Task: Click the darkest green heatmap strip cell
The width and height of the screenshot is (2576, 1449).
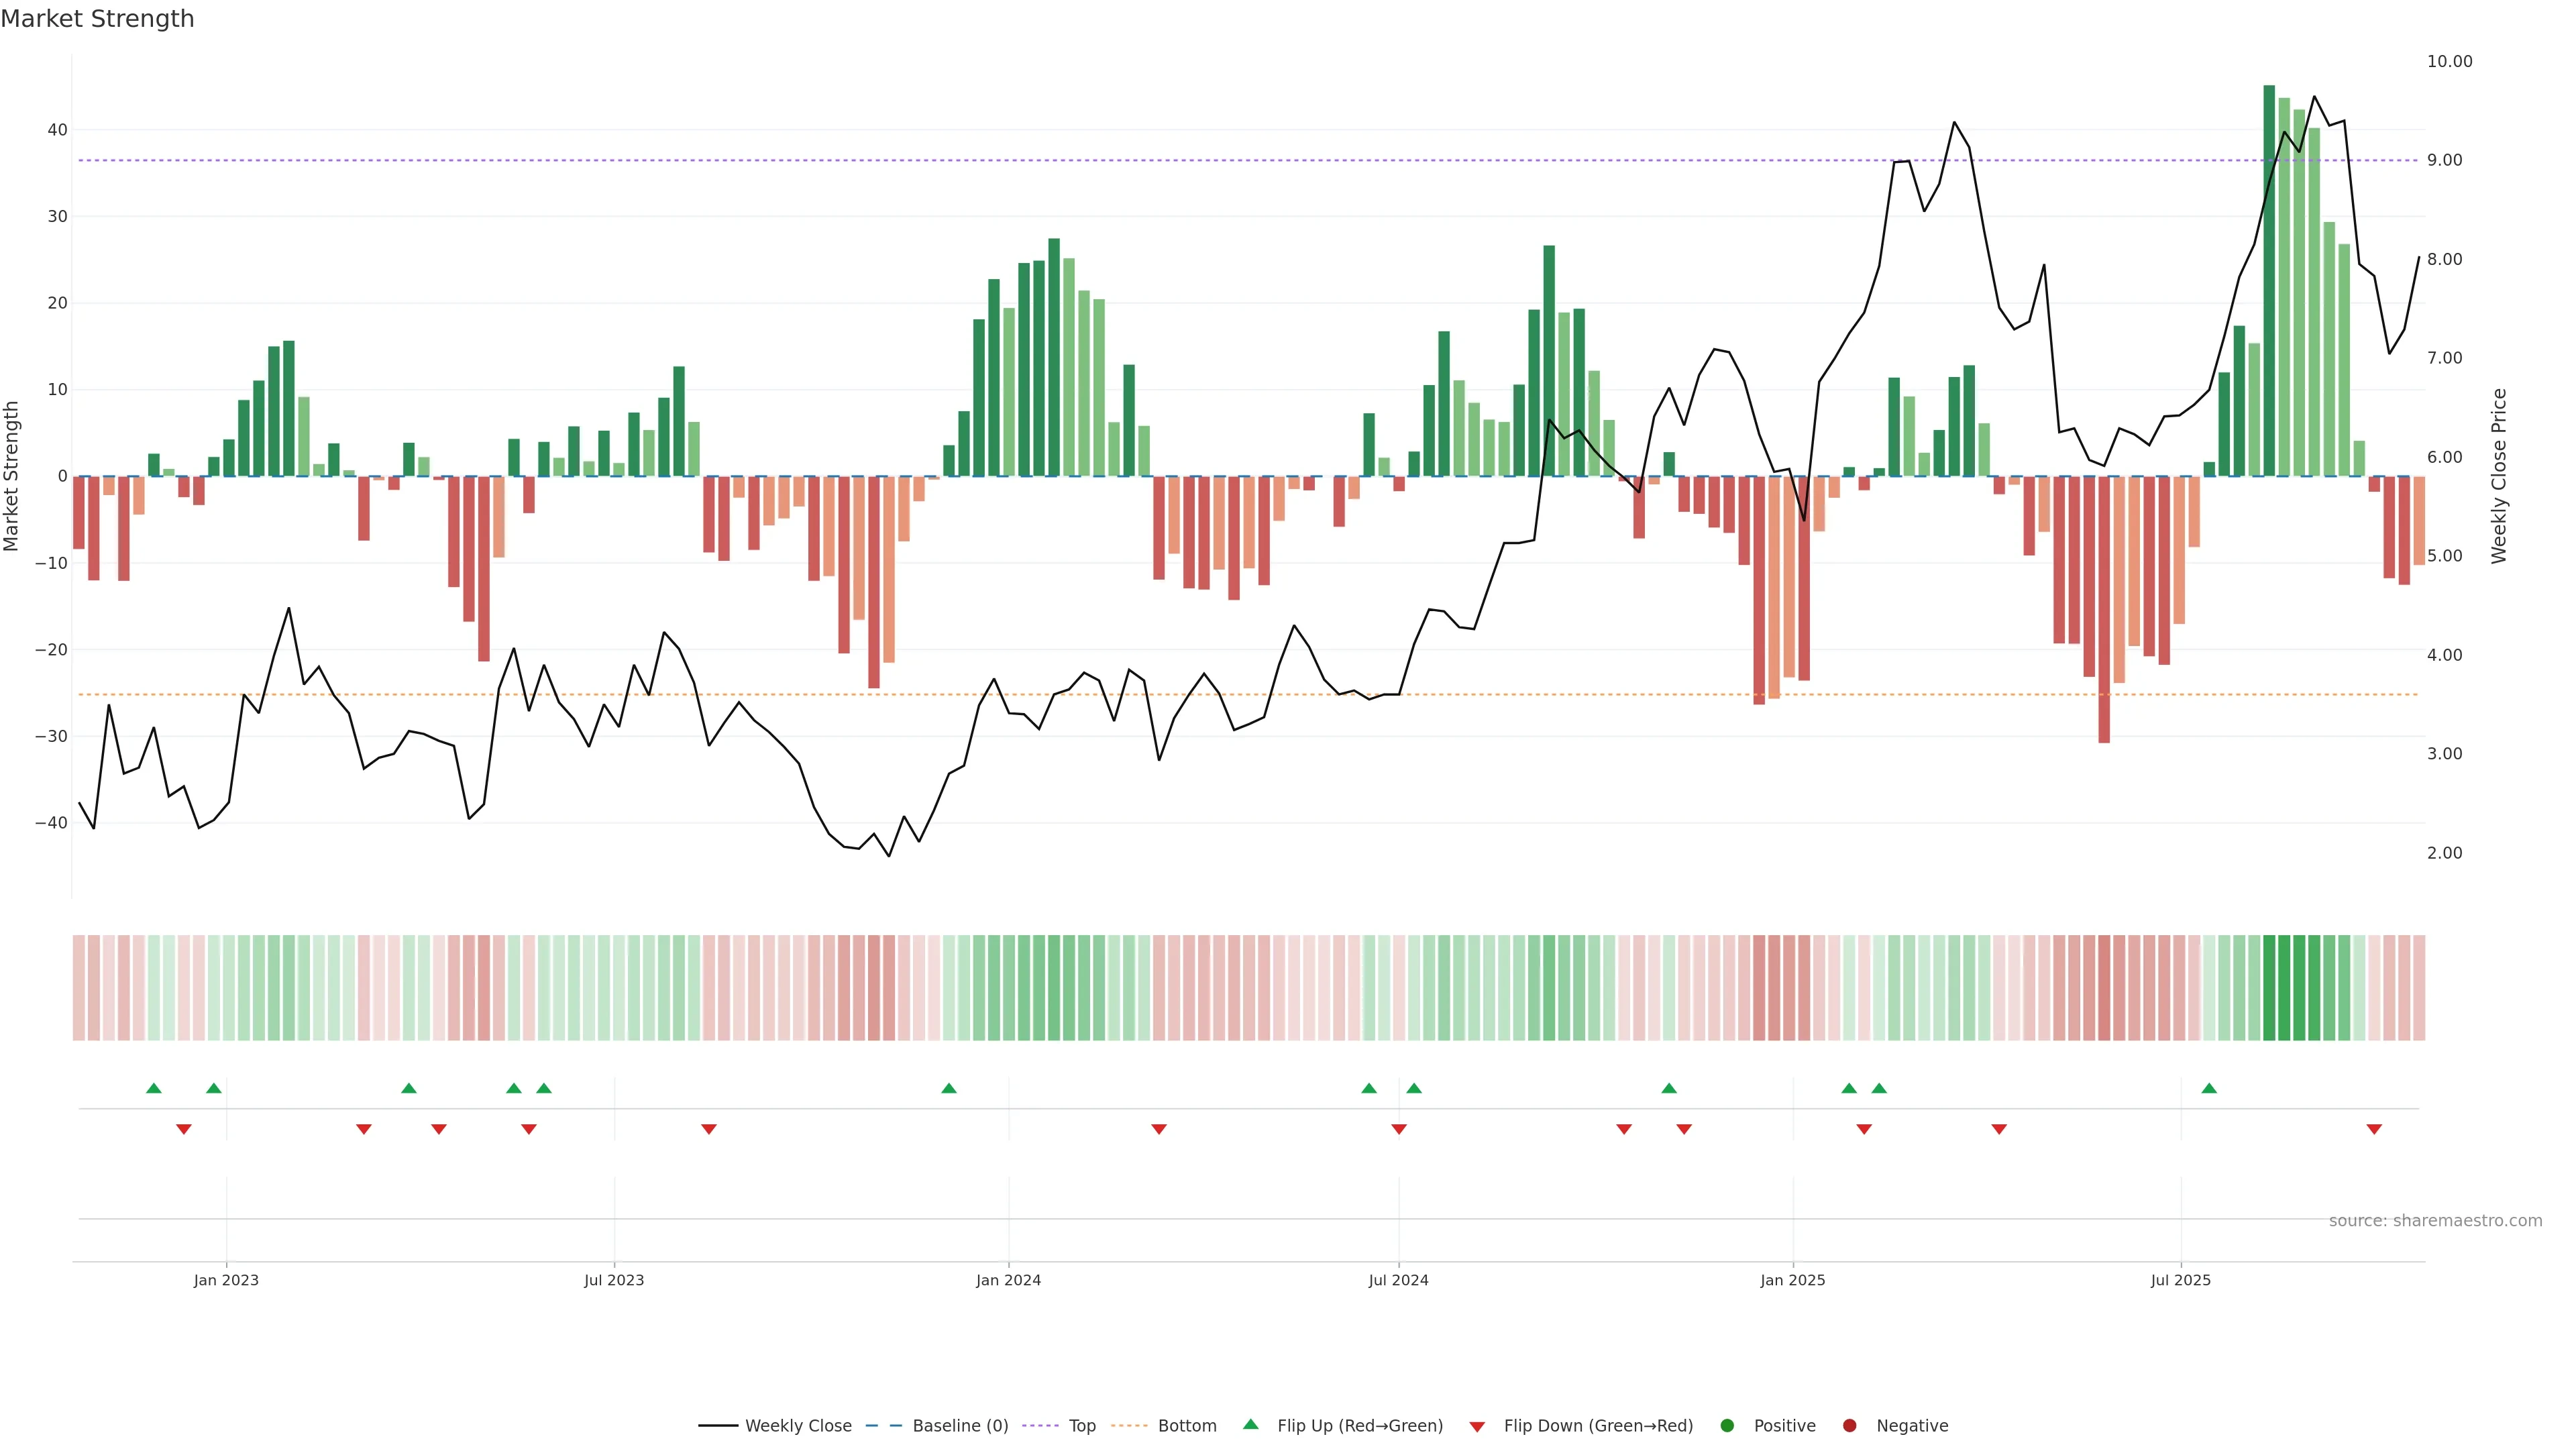Action: tap(2269, 988)
